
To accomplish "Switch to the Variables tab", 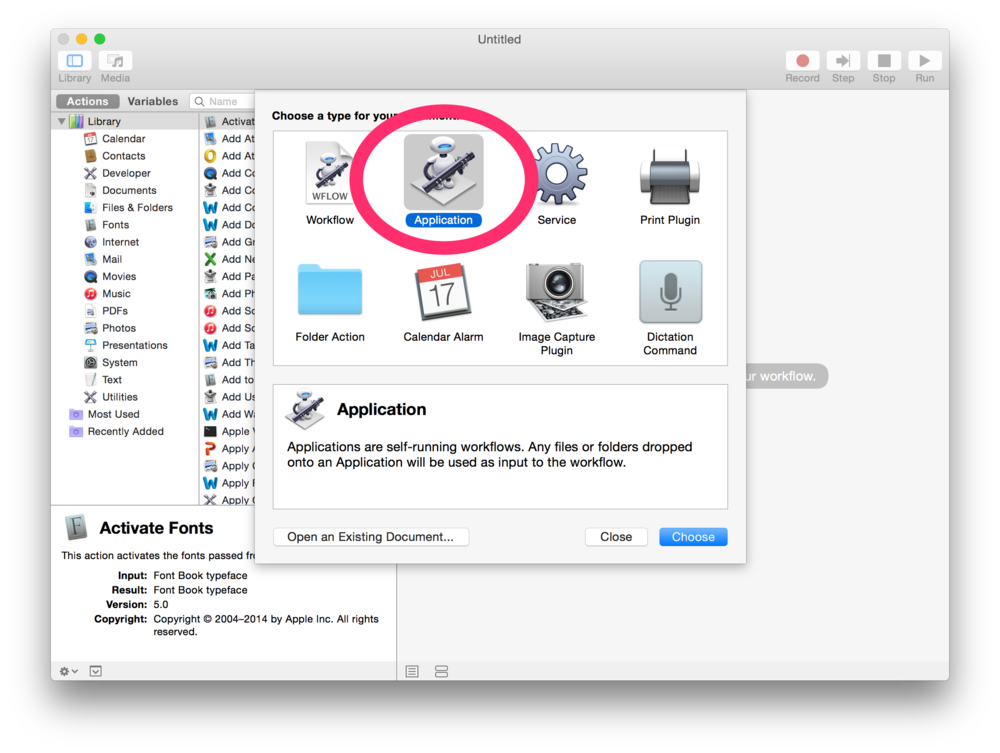I will pos(152,101).
